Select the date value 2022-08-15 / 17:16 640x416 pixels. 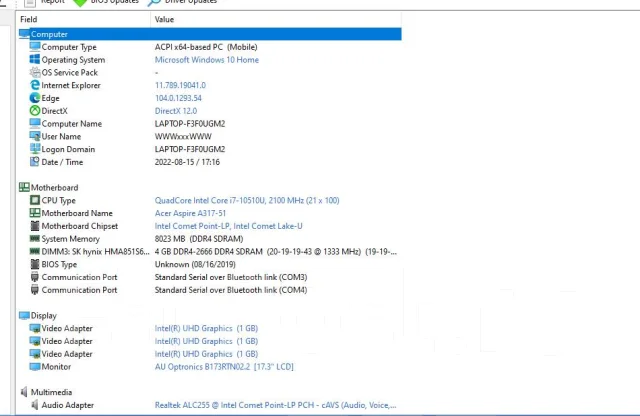pyautogui.click(x=187, y=162)
